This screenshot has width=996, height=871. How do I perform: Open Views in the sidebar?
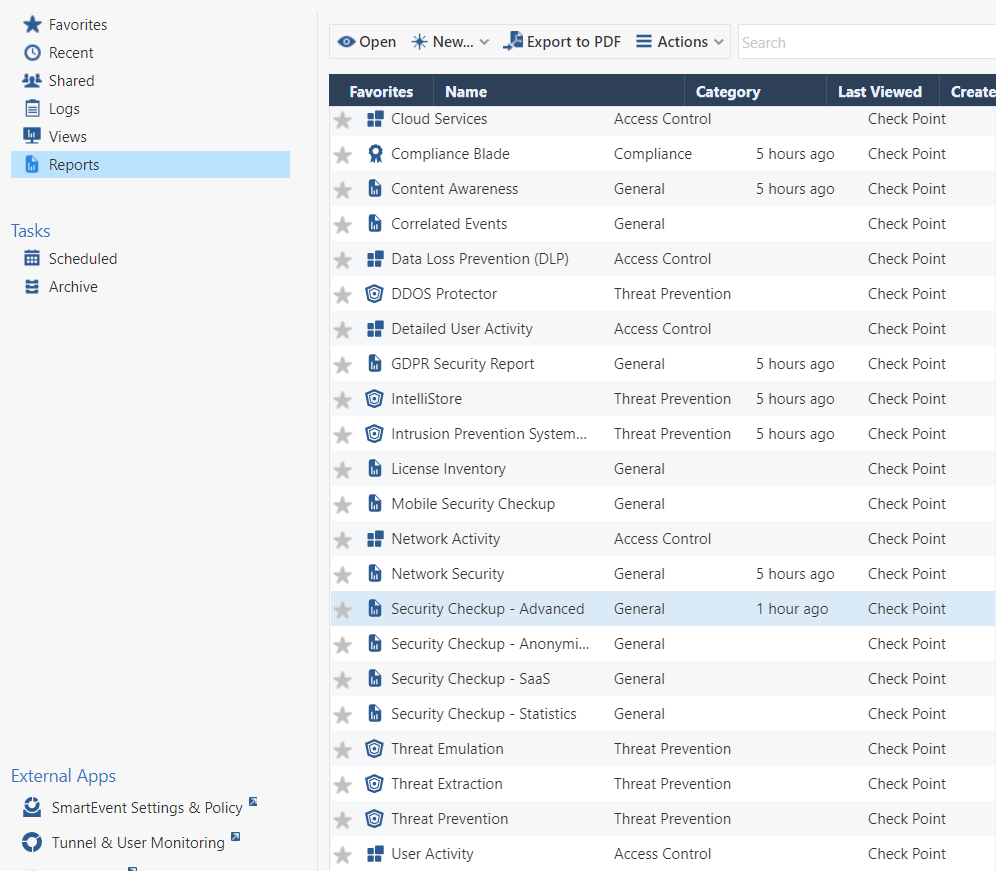click(x=67, y=137)
